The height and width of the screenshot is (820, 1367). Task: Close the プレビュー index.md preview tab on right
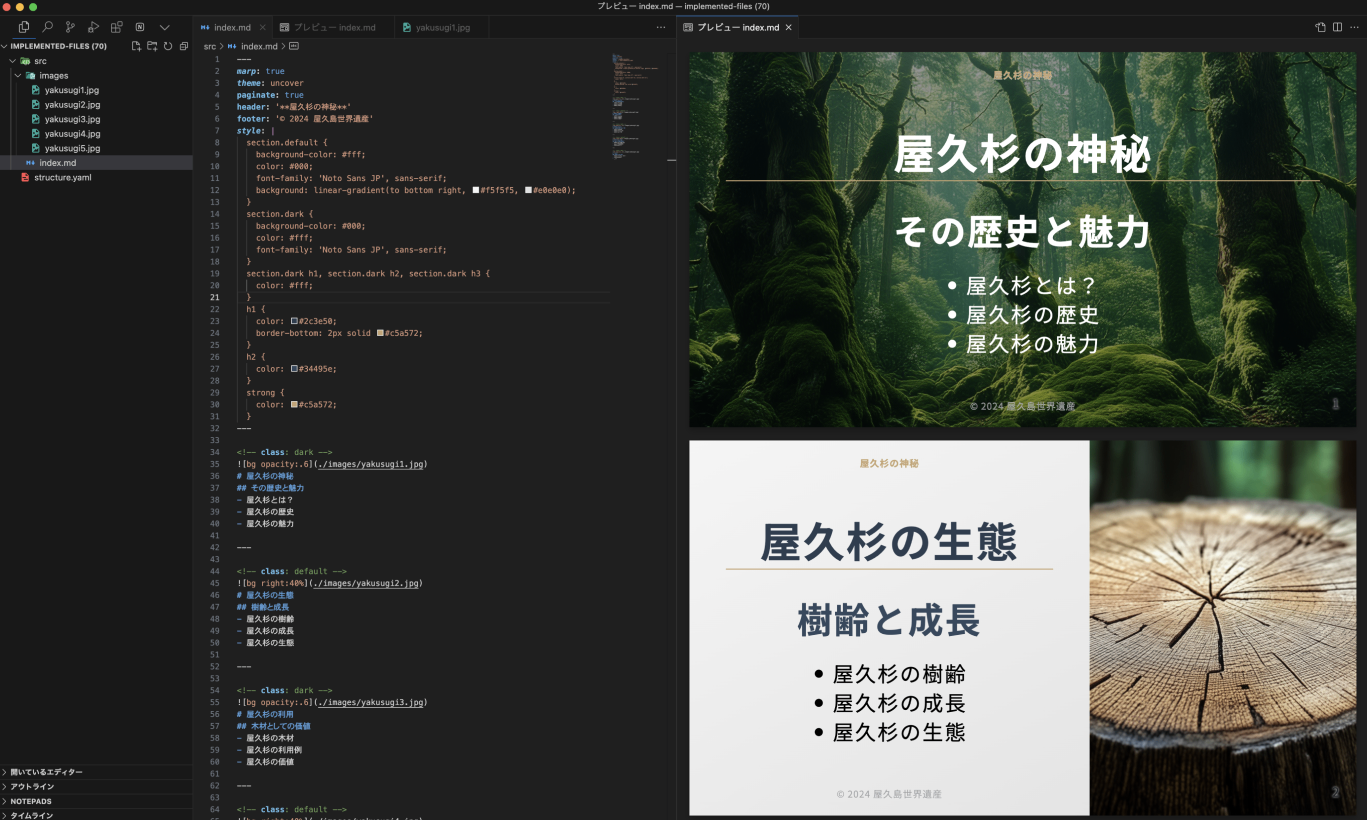[x=788, y=27]
